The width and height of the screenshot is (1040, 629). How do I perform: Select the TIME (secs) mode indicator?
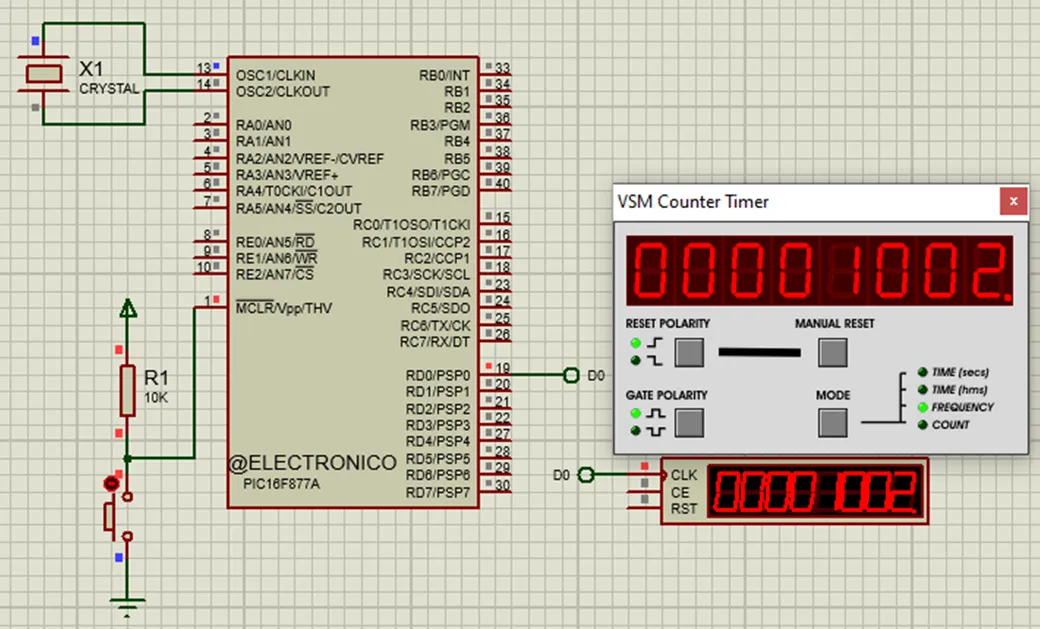[x=922, y=372]
